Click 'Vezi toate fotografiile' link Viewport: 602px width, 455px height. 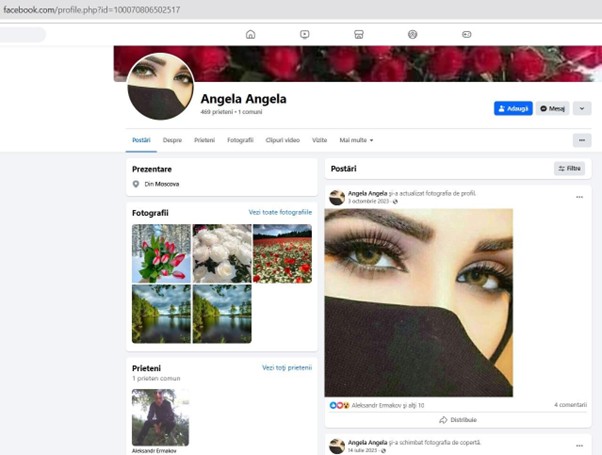[280, 212]
